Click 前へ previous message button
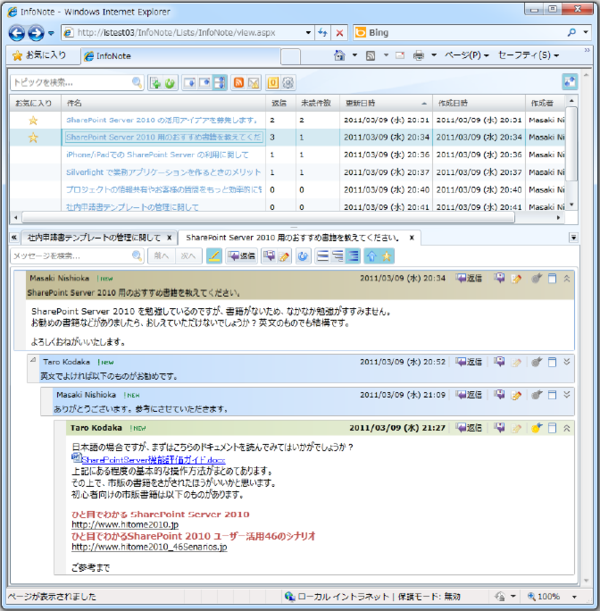 tap(161, 256)
